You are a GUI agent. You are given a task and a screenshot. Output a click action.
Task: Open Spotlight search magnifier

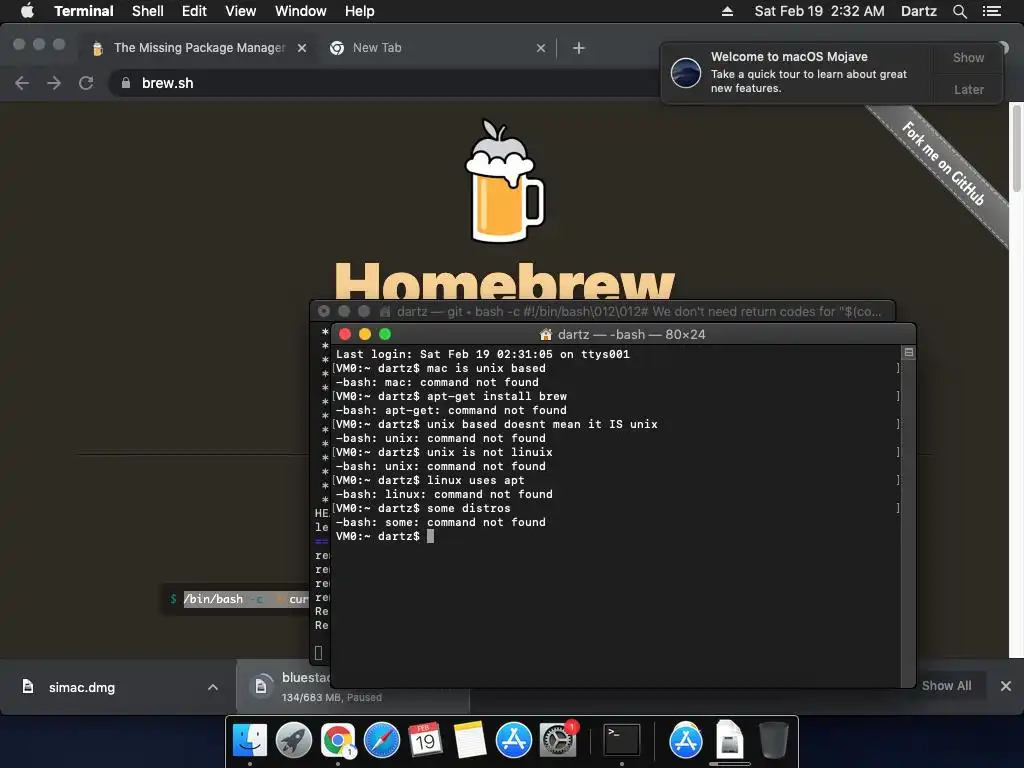click(959, 11)
